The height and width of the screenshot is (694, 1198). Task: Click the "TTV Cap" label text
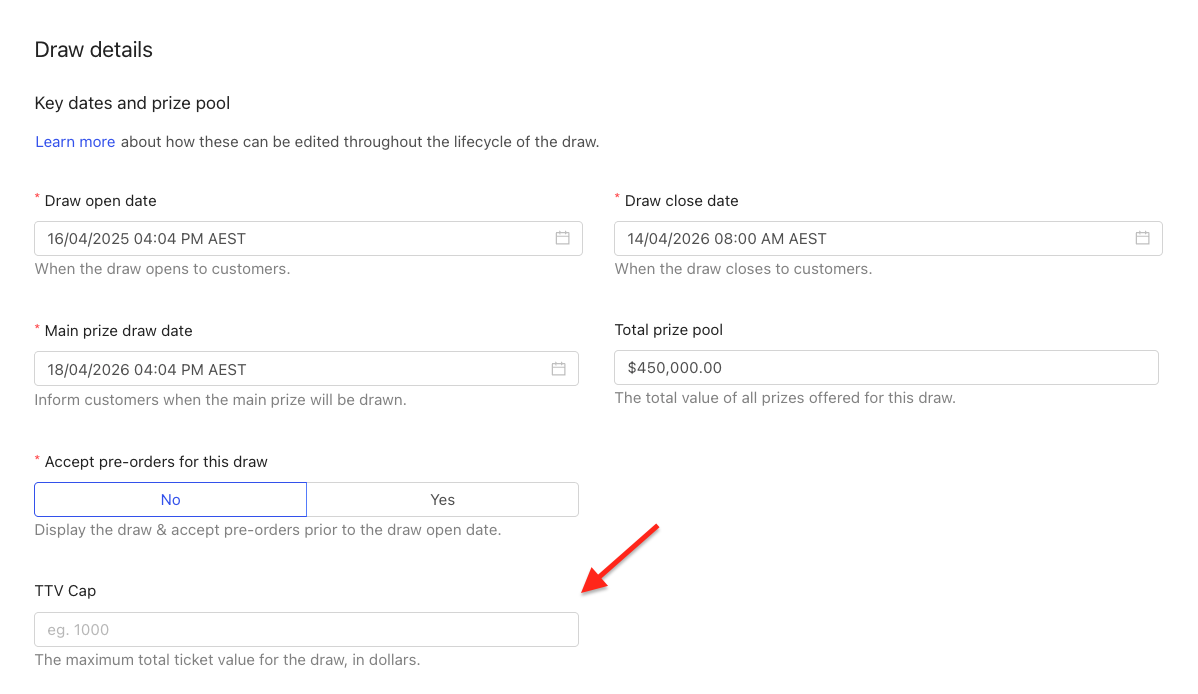[65, 591]
